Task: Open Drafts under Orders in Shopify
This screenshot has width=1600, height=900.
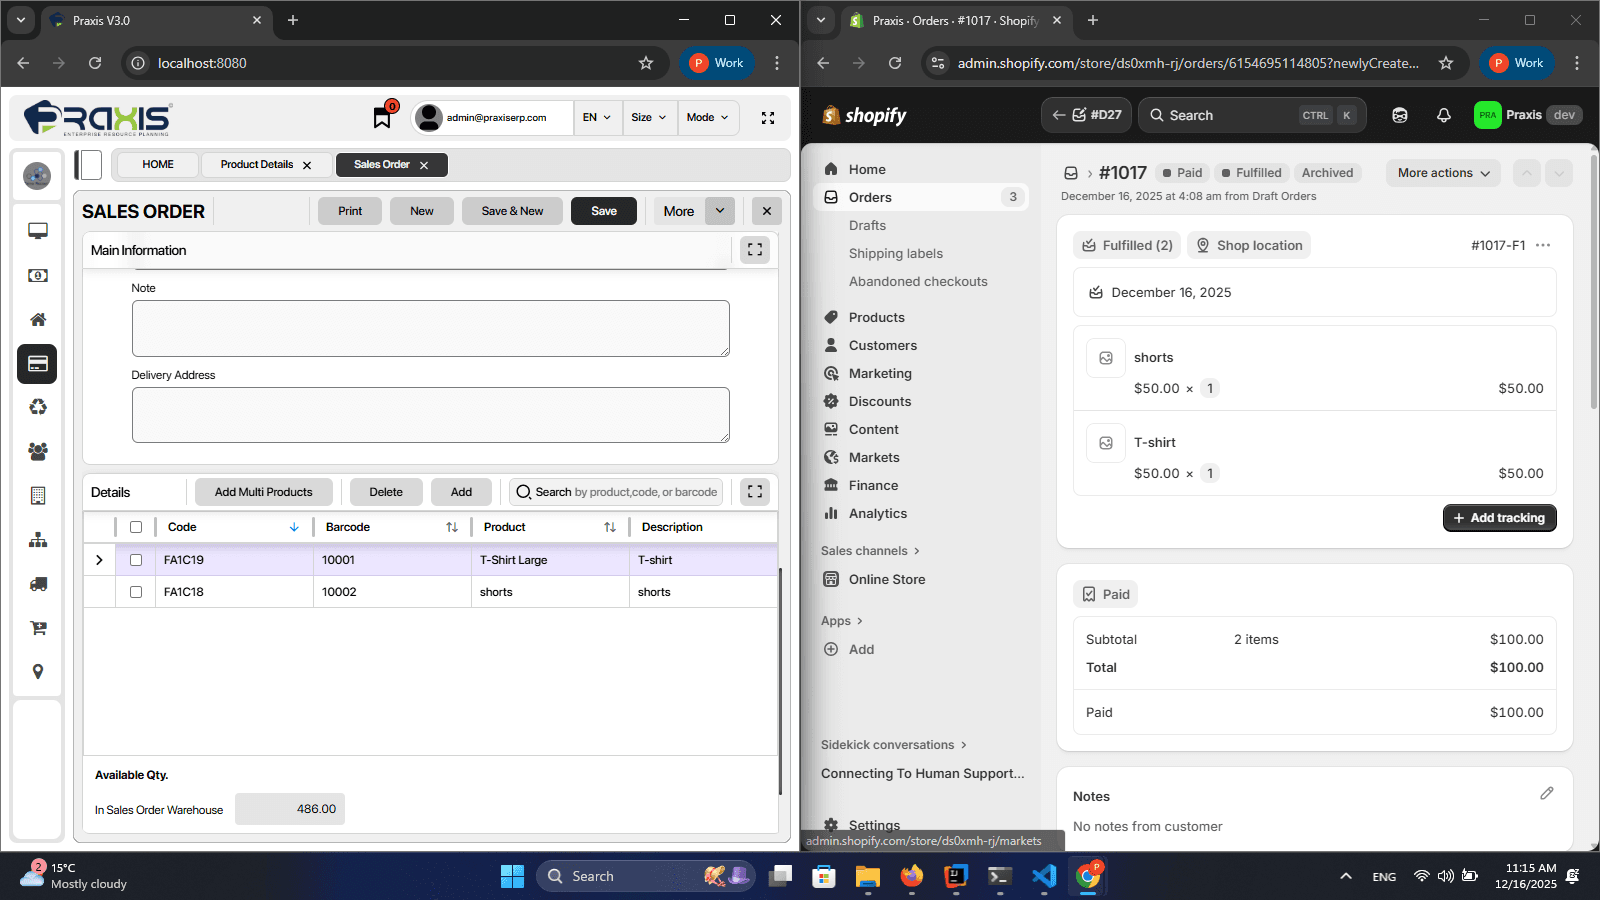Action: tap(867, 225)
